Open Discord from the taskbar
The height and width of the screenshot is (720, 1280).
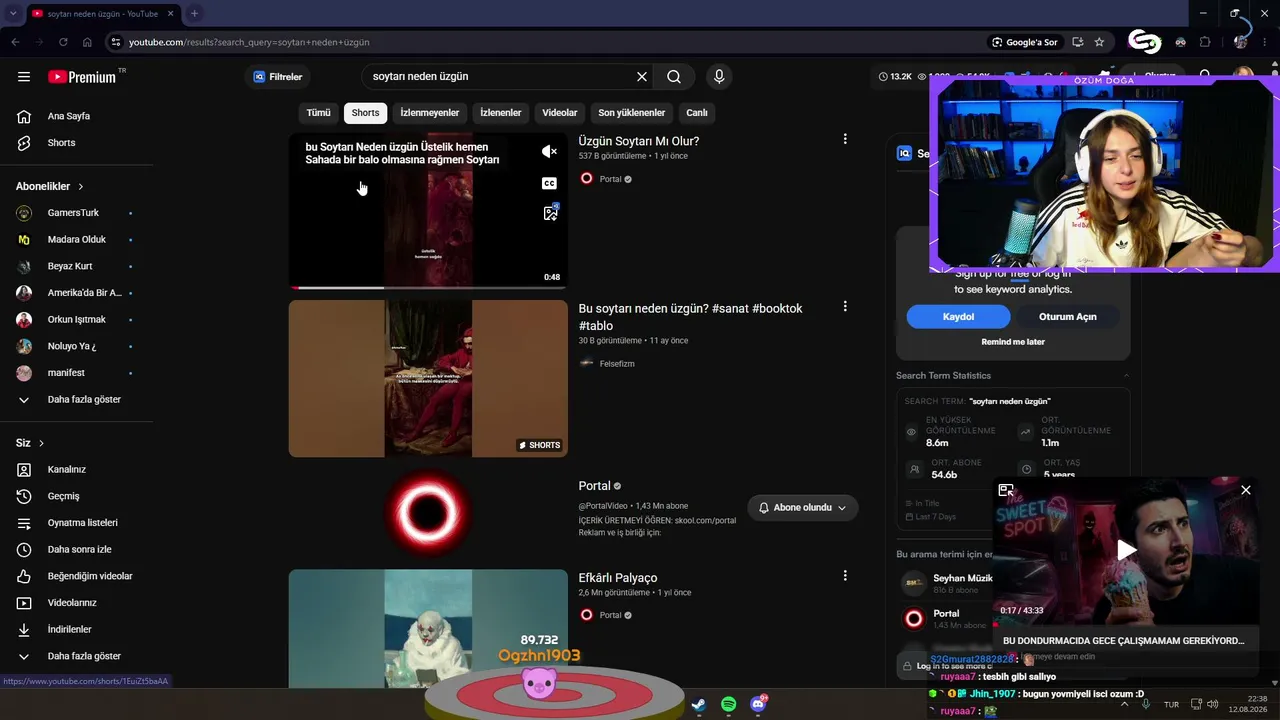tap(758, 704)
